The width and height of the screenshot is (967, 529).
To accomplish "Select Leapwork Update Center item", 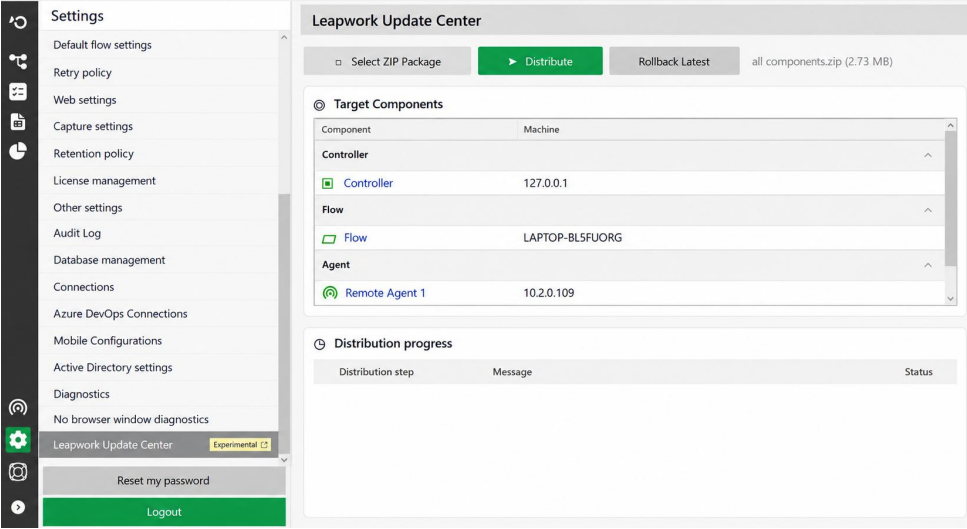I will pos(158,445).
